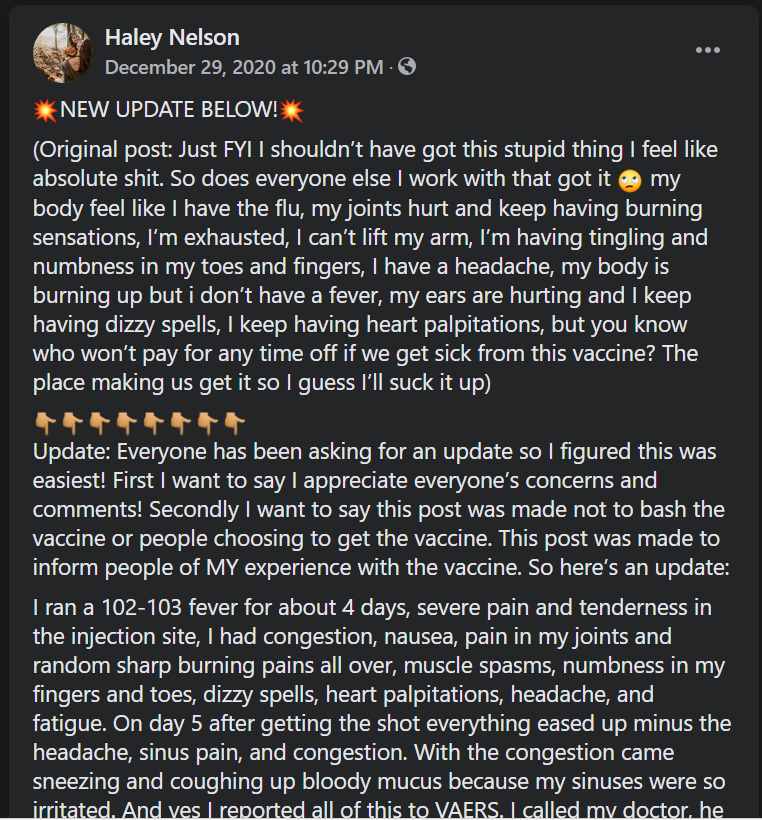This screenshot has height=820, width=762.
Task: Open the three-dot post options menu
Action: 708,50
